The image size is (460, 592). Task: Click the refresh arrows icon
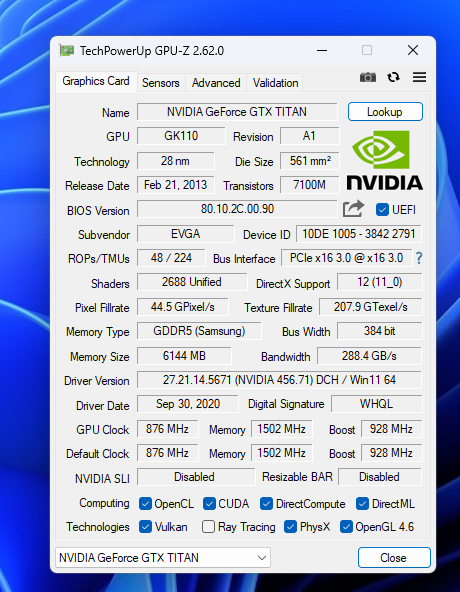point(394,77)
